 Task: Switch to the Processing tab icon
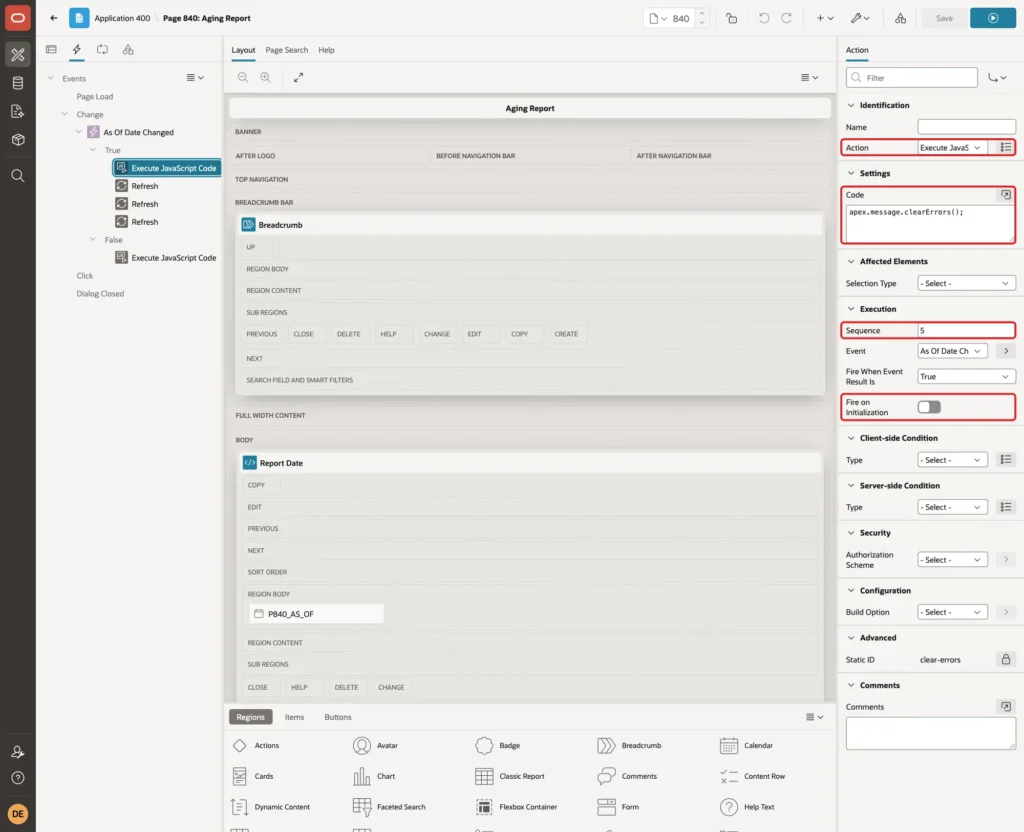pos(103,50)
